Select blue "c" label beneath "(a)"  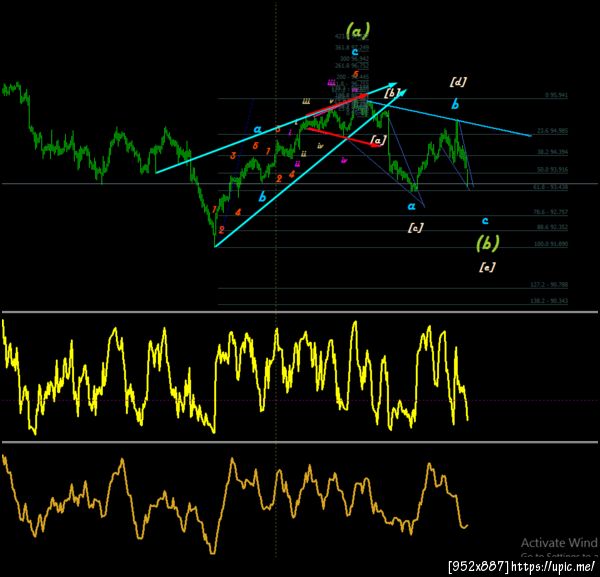click(x=355, y=51)
